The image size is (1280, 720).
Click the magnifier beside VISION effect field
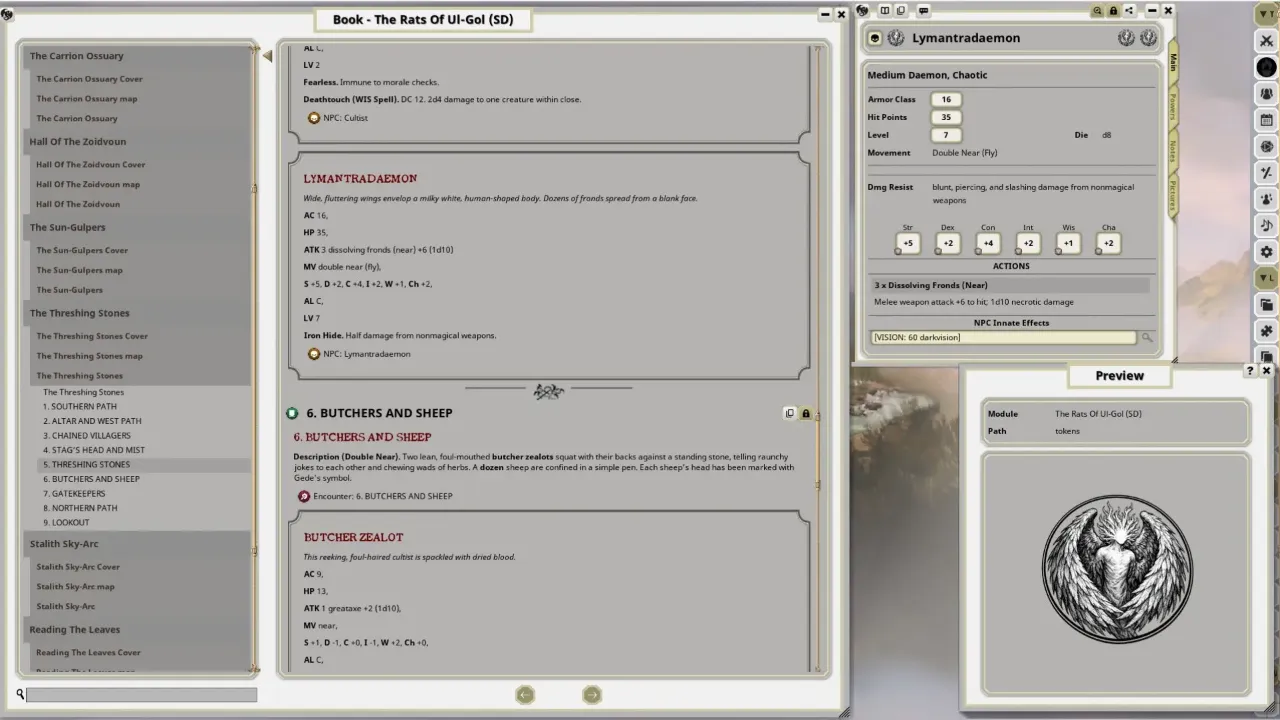point(1147,338)
